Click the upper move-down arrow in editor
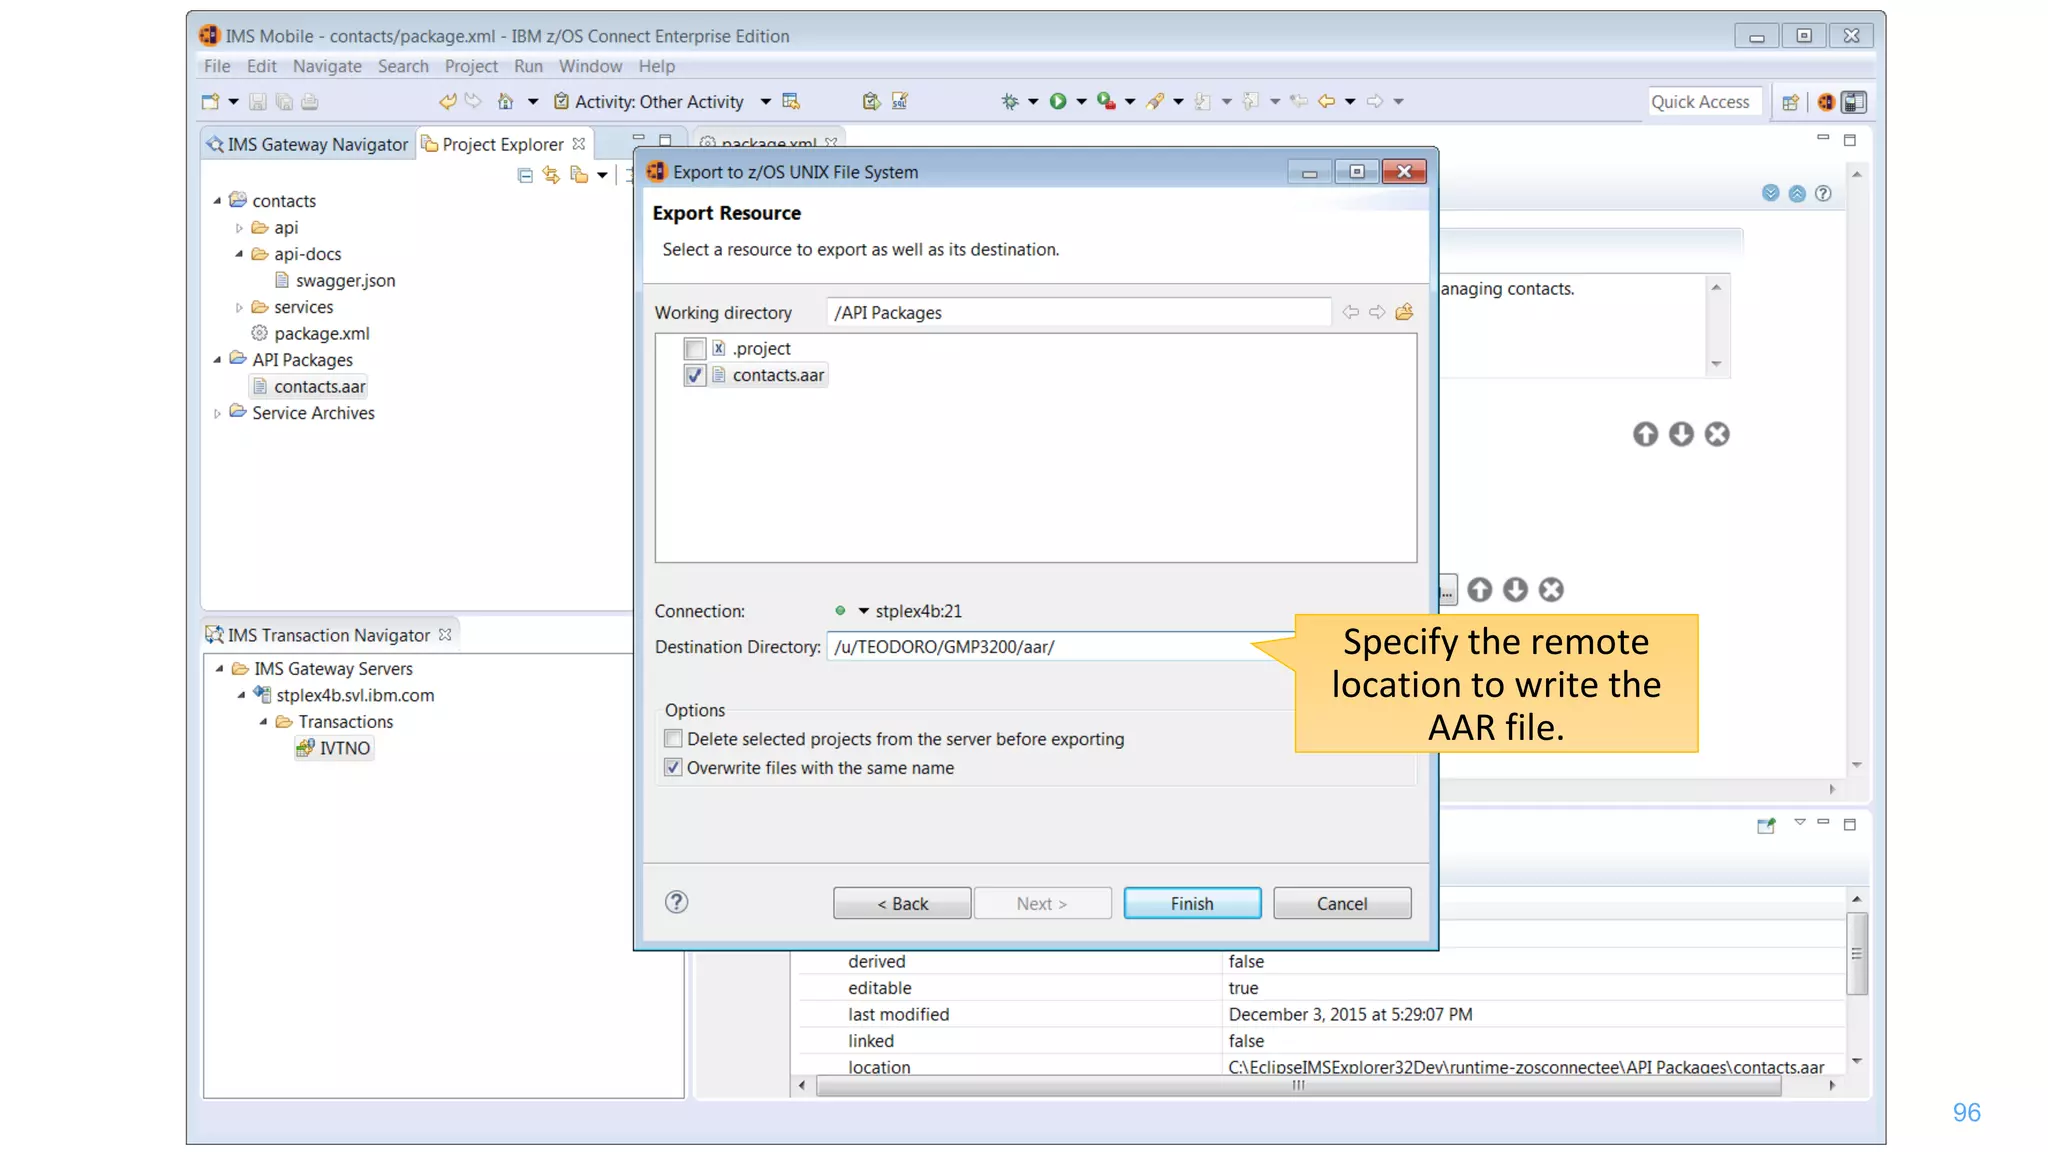Screen dimensions: 2048x1152 (x=1681, y=434)
